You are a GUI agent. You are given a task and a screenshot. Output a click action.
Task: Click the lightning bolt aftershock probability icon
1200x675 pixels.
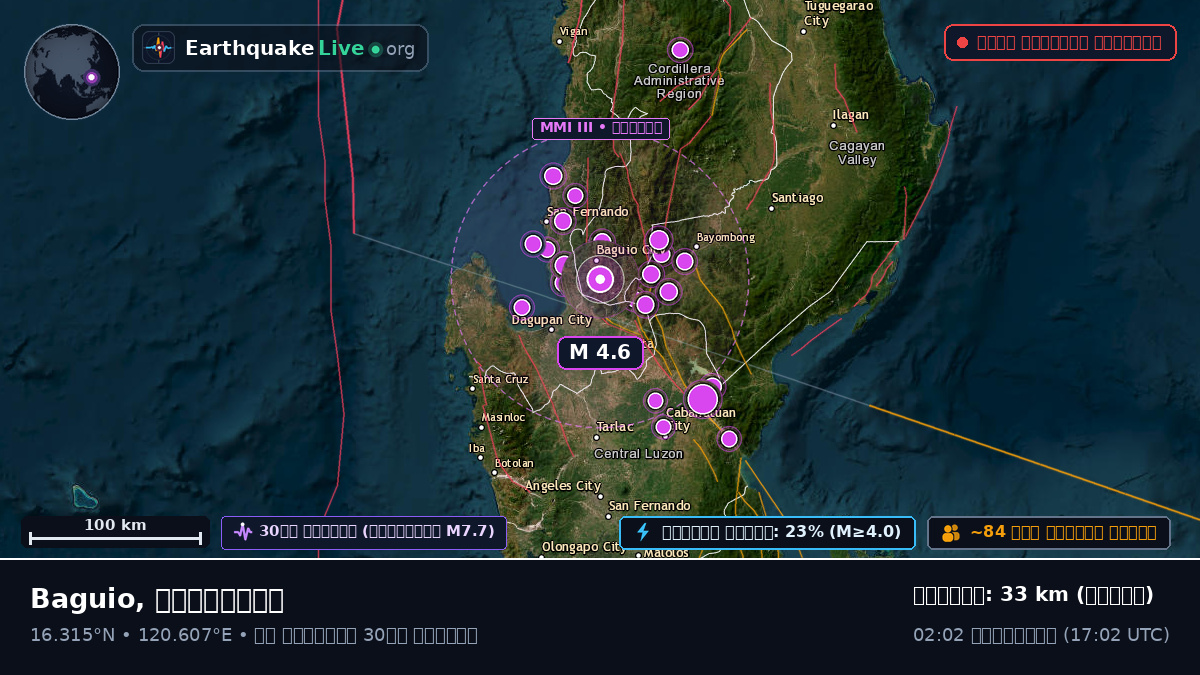click(643, 532)
